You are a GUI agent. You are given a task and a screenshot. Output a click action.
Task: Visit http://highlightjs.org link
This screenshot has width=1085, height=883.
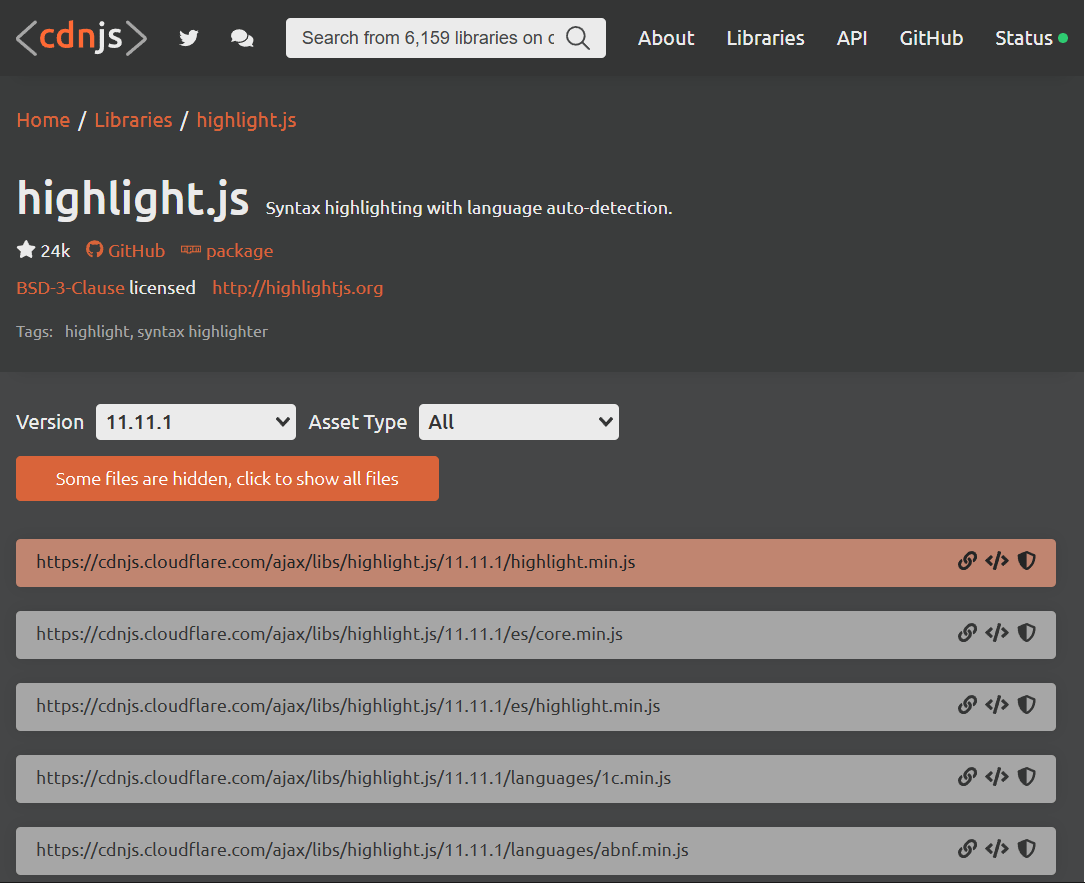pos(298,288)
